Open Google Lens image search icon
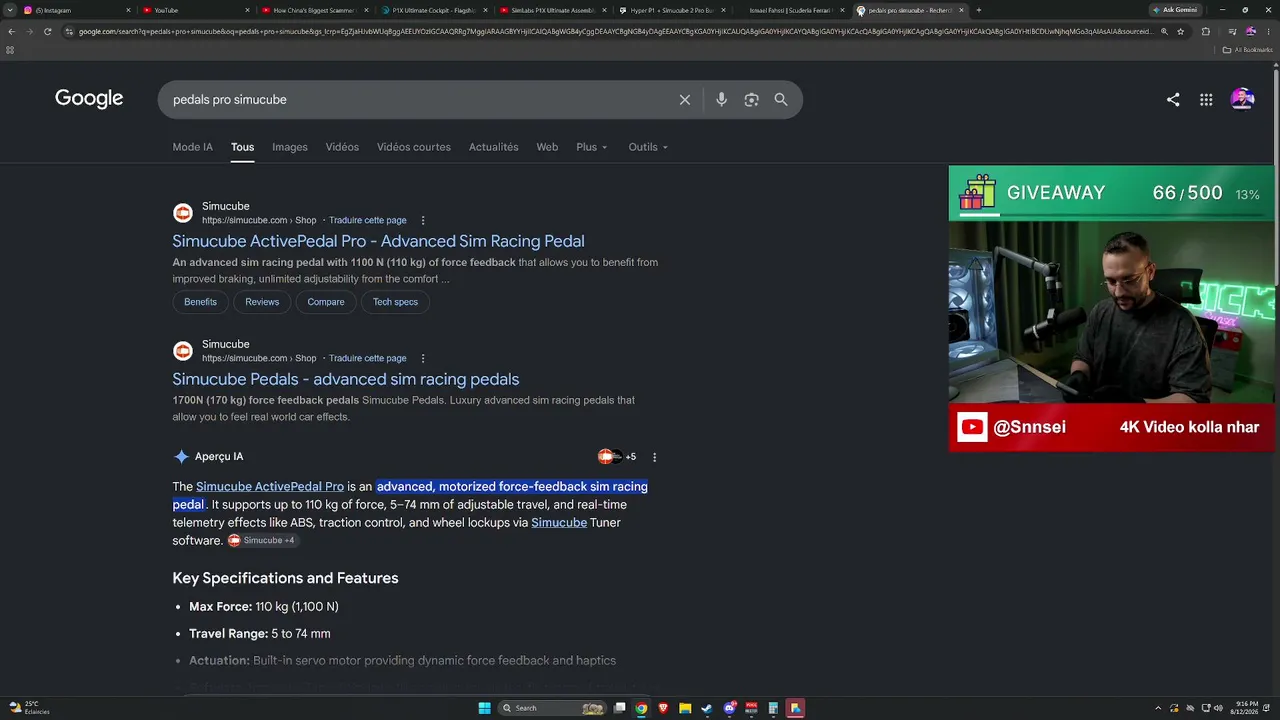 (x=751, y=100)
